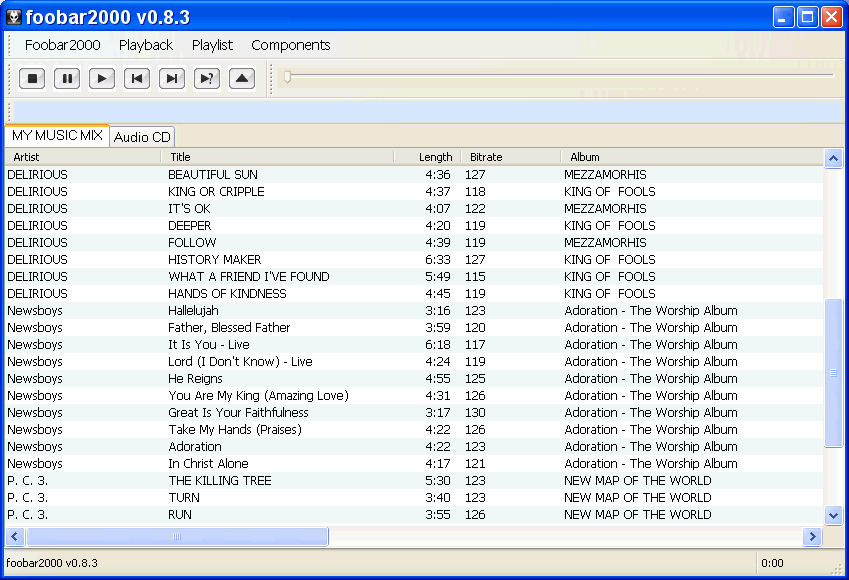This screenshot has height=580, width=849.
Task: Switch to the MY MUSIC MIX tab
Action: pyautogui.click(x=57, y=135)
